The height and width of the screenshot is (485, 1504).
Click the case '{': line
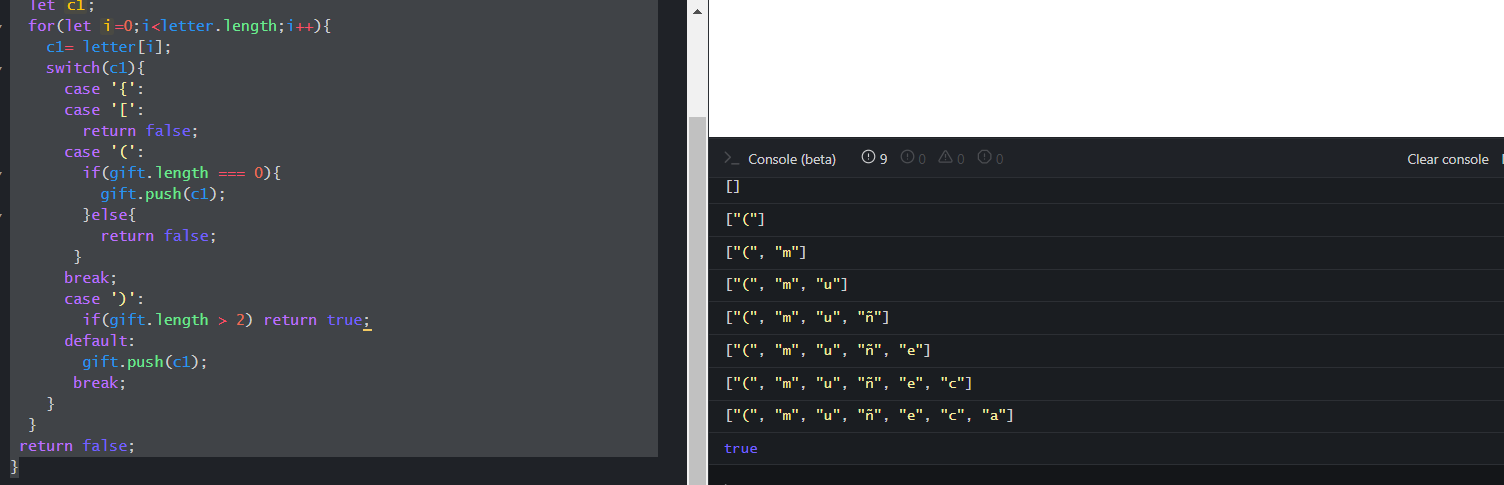(x=105, y=89)
